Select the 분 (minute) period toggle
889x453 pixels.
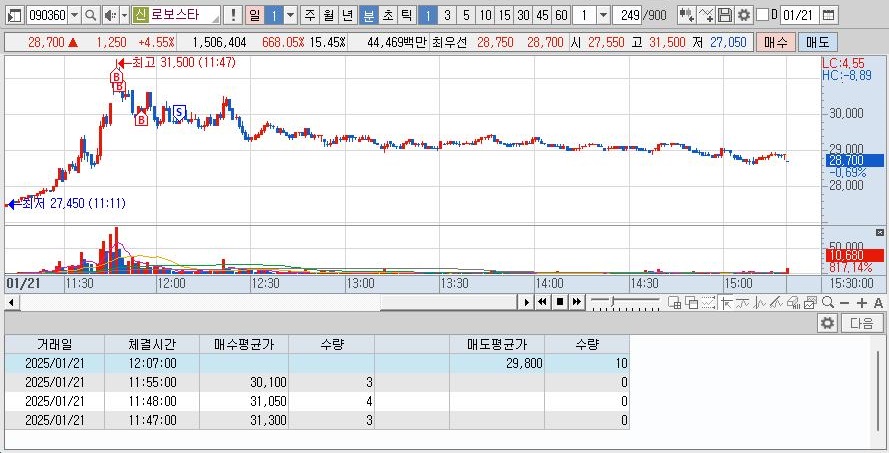369,15
